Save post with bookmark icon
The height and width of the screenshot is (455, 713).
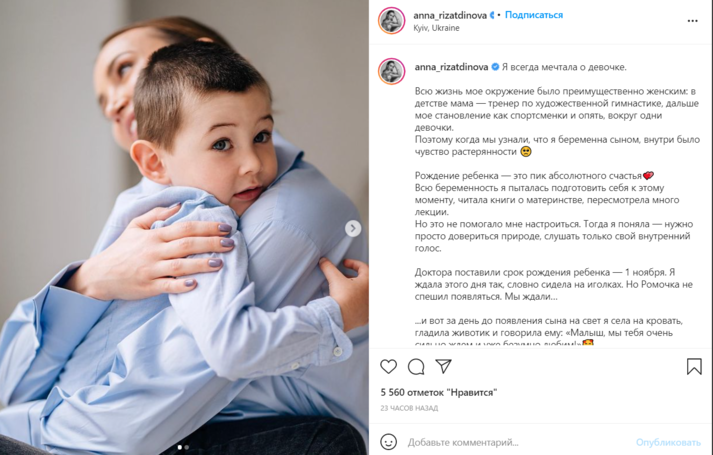click(x=694, y=366)
